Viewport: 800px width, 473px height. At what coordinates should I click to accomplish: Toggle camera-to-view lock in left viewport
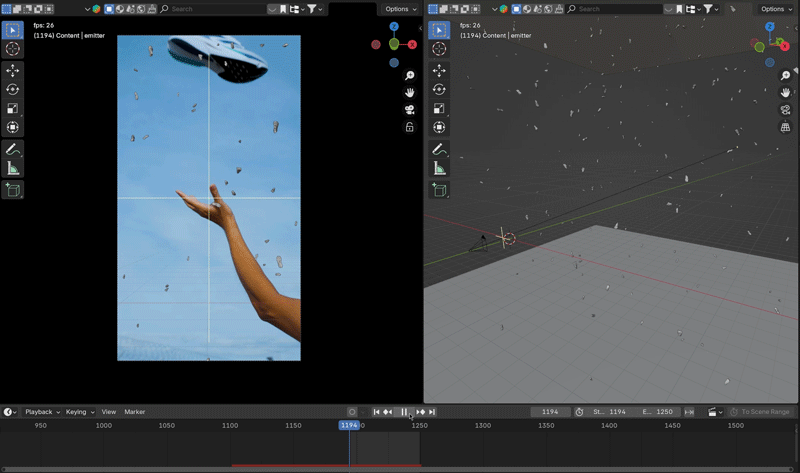tap(410, 127)
